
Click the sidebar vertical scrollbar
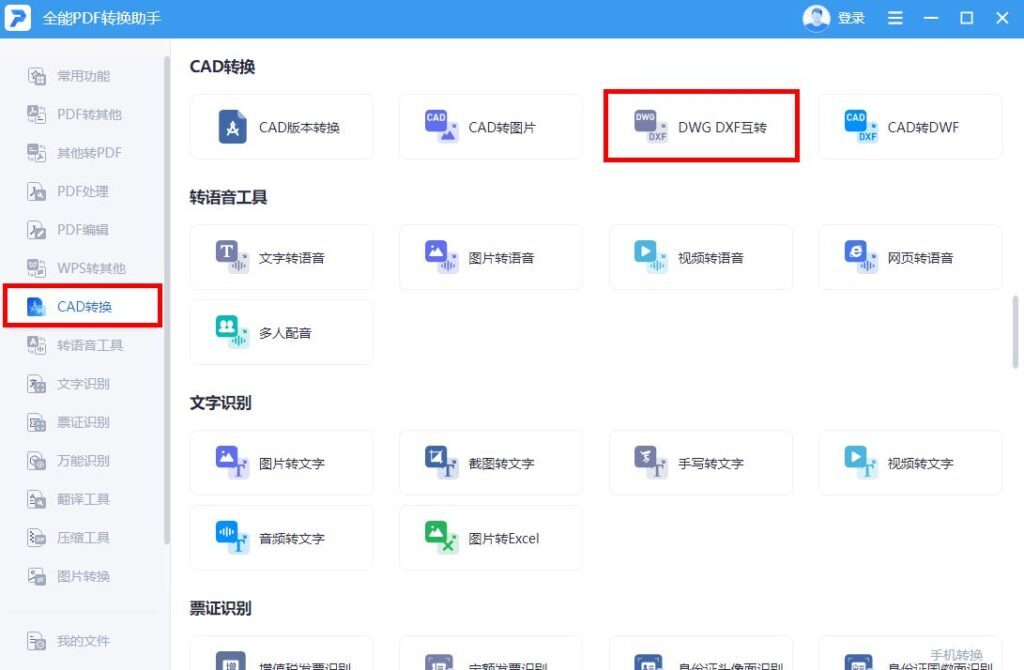pos(167,300)
